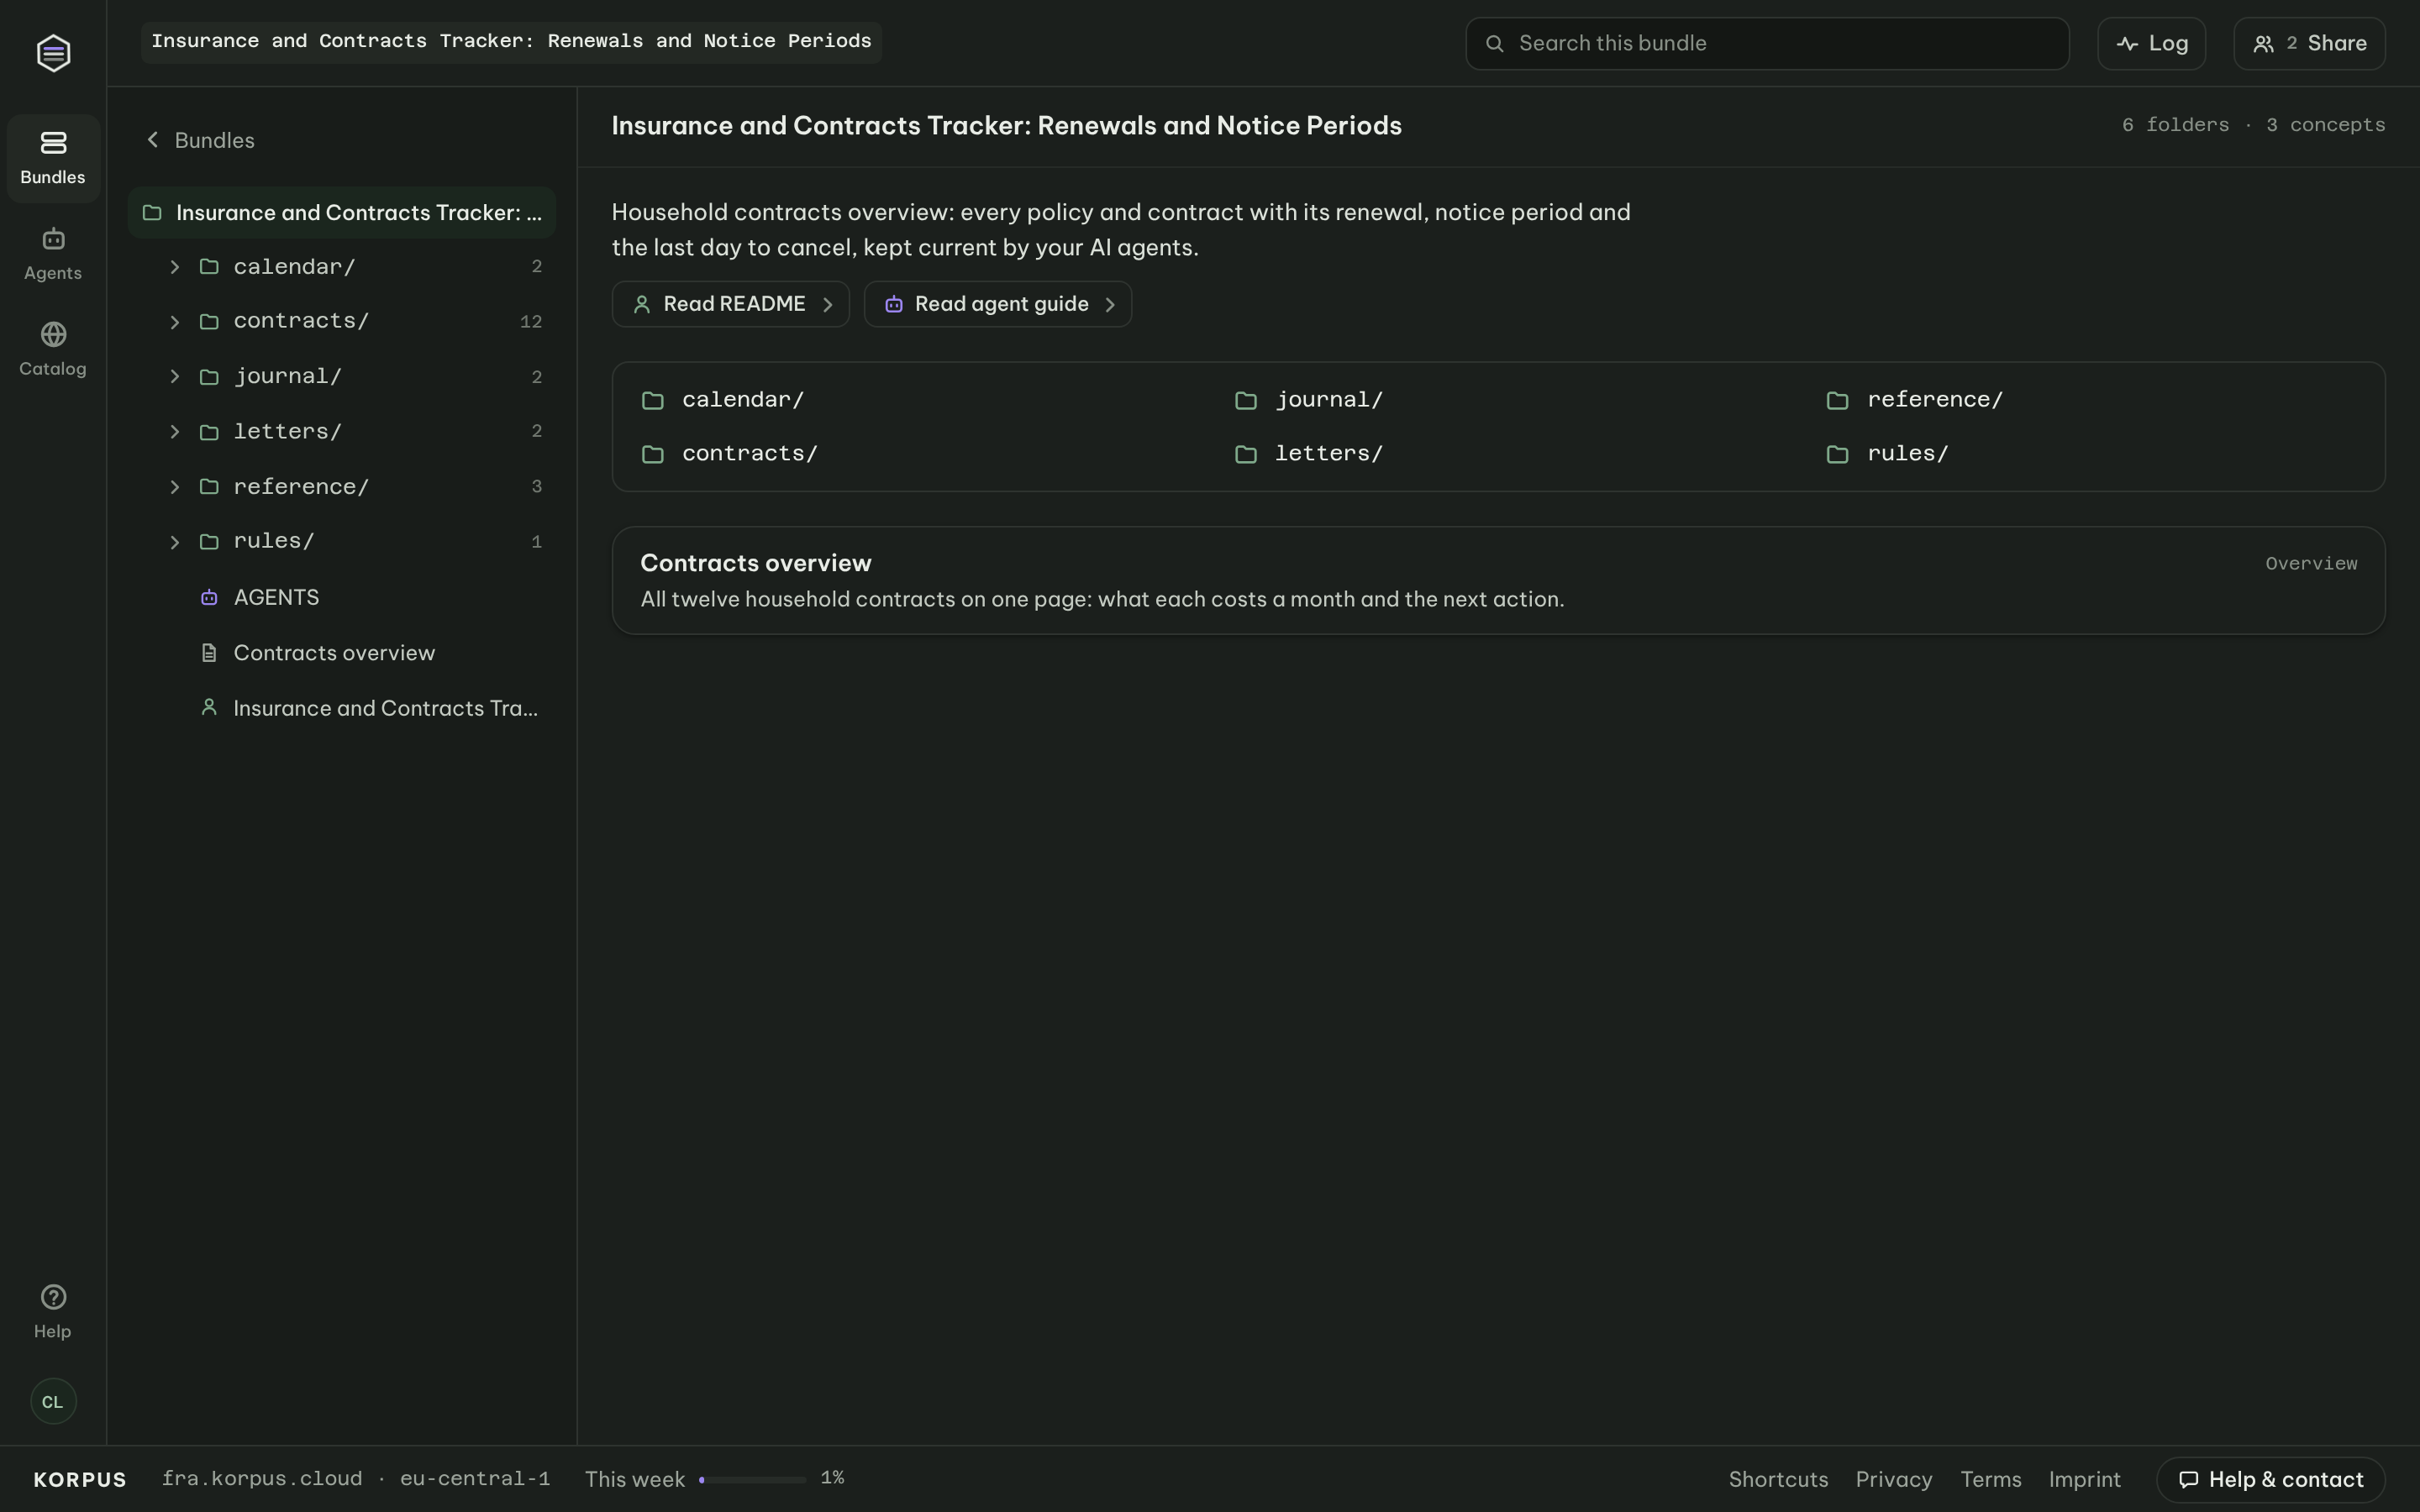Expand the letters/ folder chevron
This screenshot has height=1512, width=2420.
click(x=175, y=432)
